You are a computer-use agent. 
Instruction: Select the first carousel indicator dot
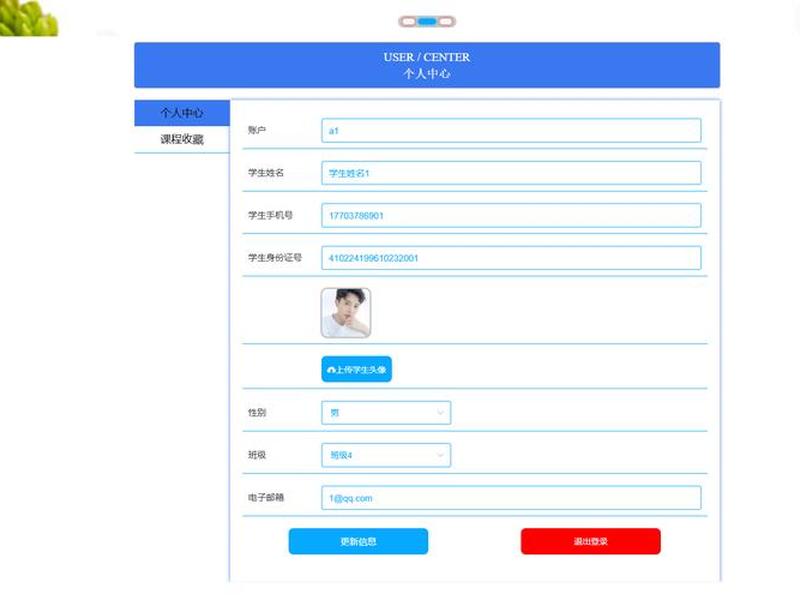click(x=408, y=21)
